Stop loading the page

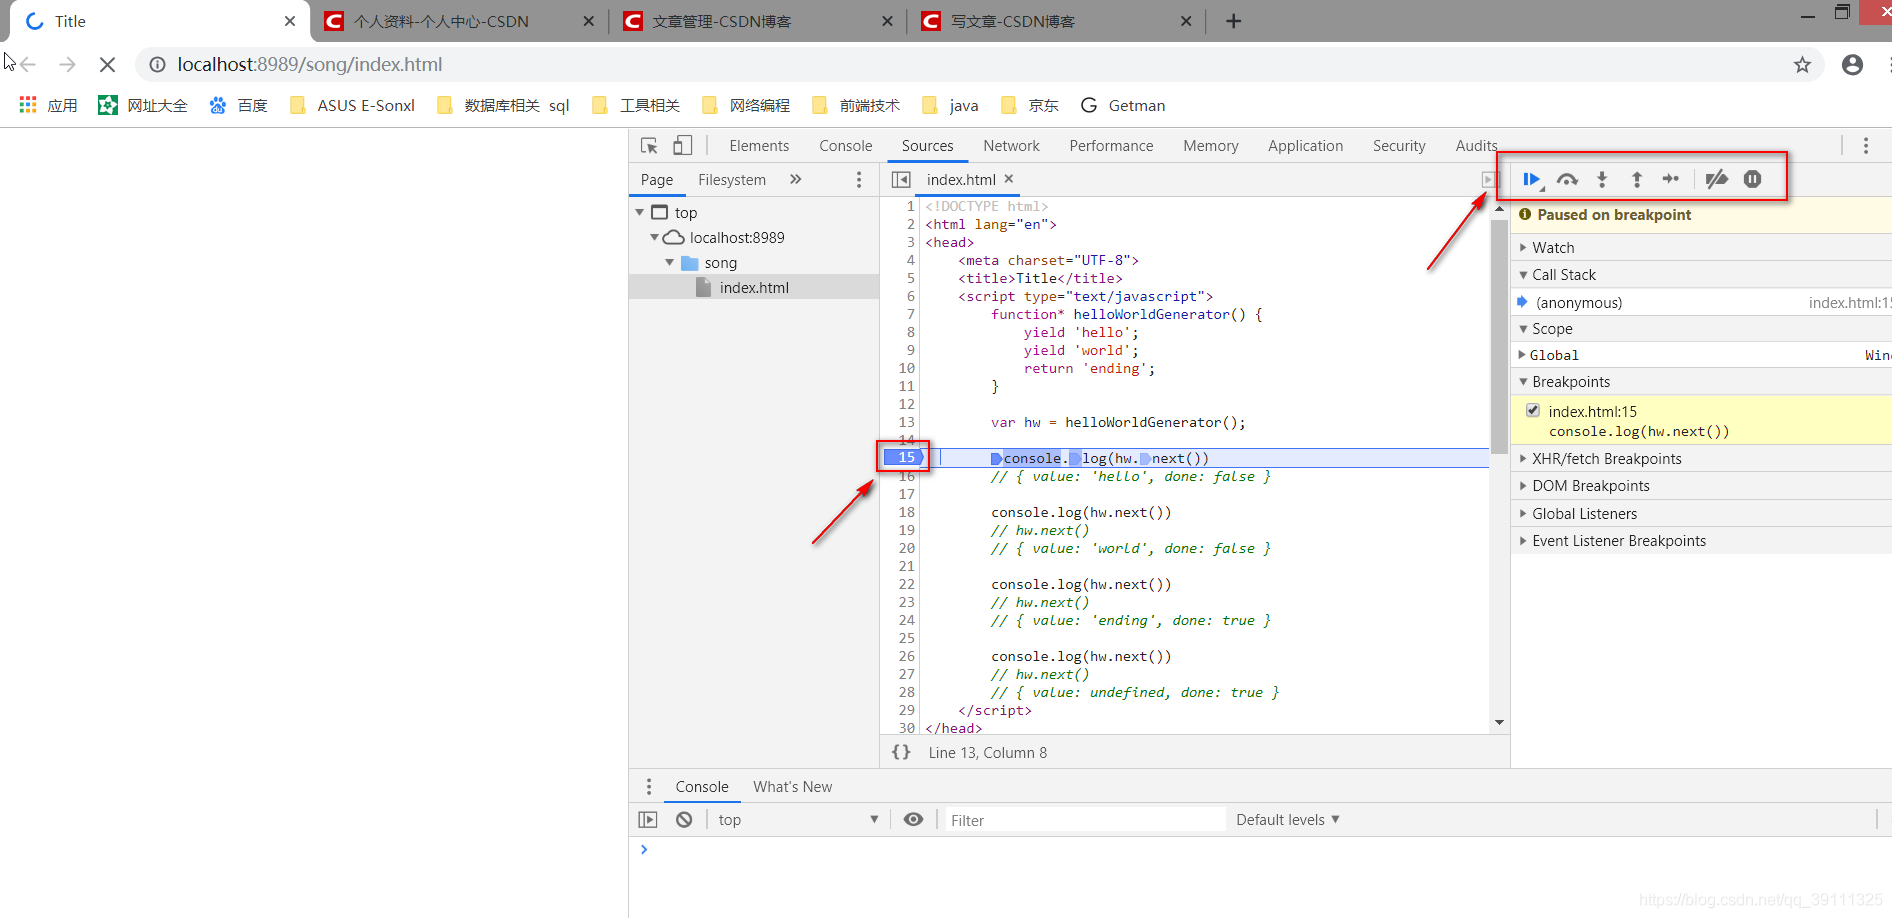[107, 65]
